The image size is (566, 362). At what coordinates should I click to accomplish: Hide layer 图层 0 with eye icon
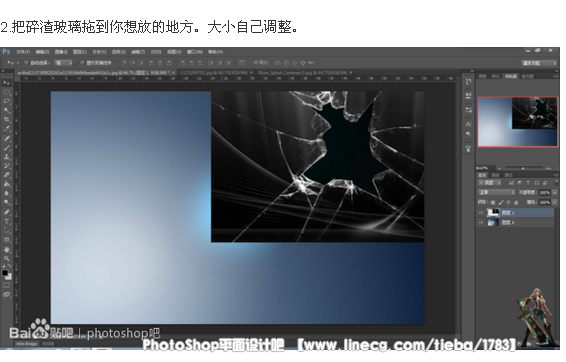481,223
